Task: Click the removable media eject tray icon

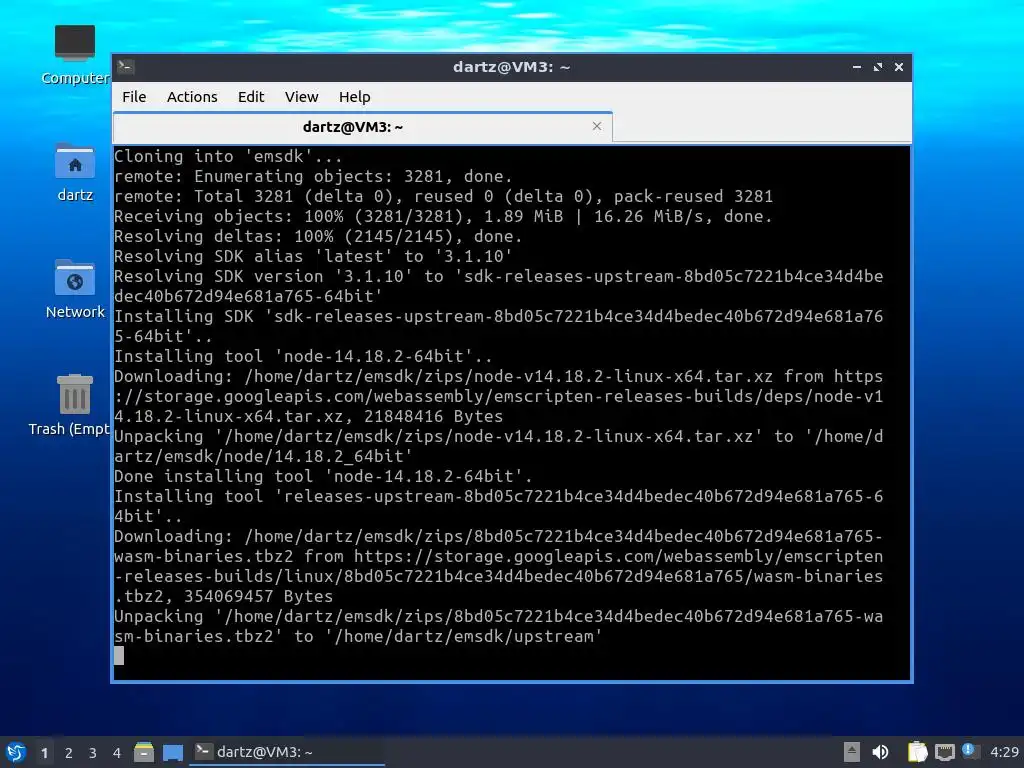Action: (852, 752)
